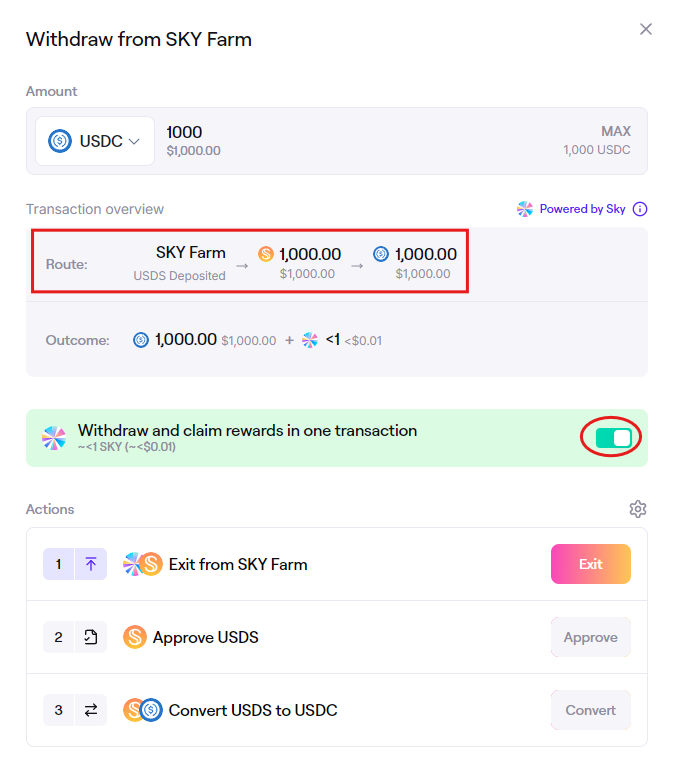Click the orange USDS coin icon in Route
673x772 pixels.
click(x=266, y=254)
